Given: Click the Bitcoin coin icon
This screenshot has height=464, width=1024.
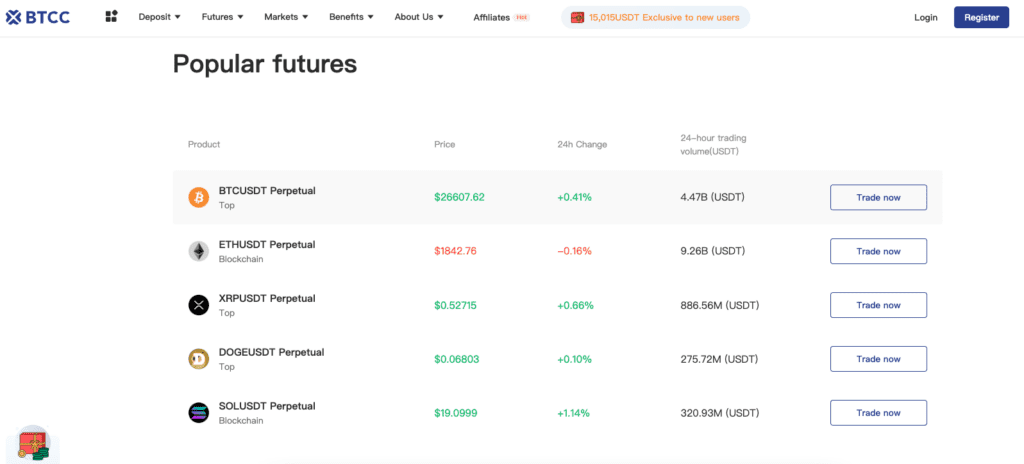Looking at the screenshot, I should click(x=199, y=197).
